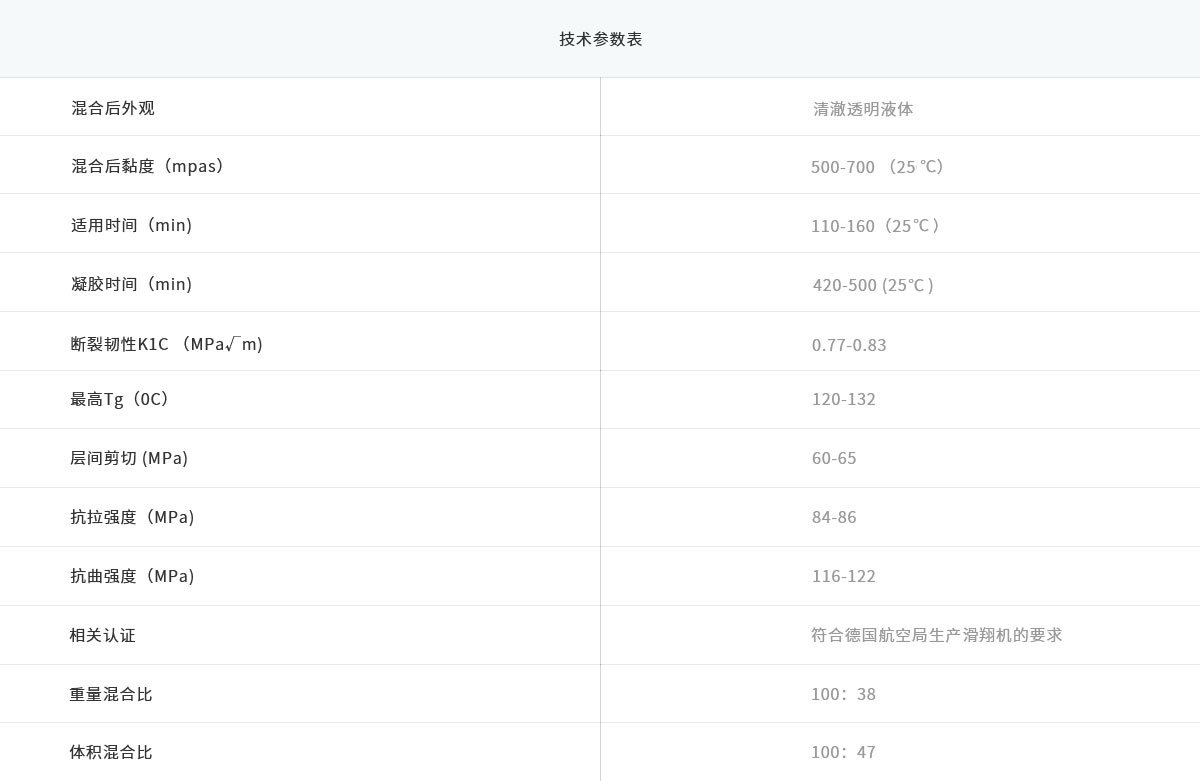Select the 混合后外观 row label
Image resolution: width=1200 pixels, height=781 pixels.
click(113, 108)
